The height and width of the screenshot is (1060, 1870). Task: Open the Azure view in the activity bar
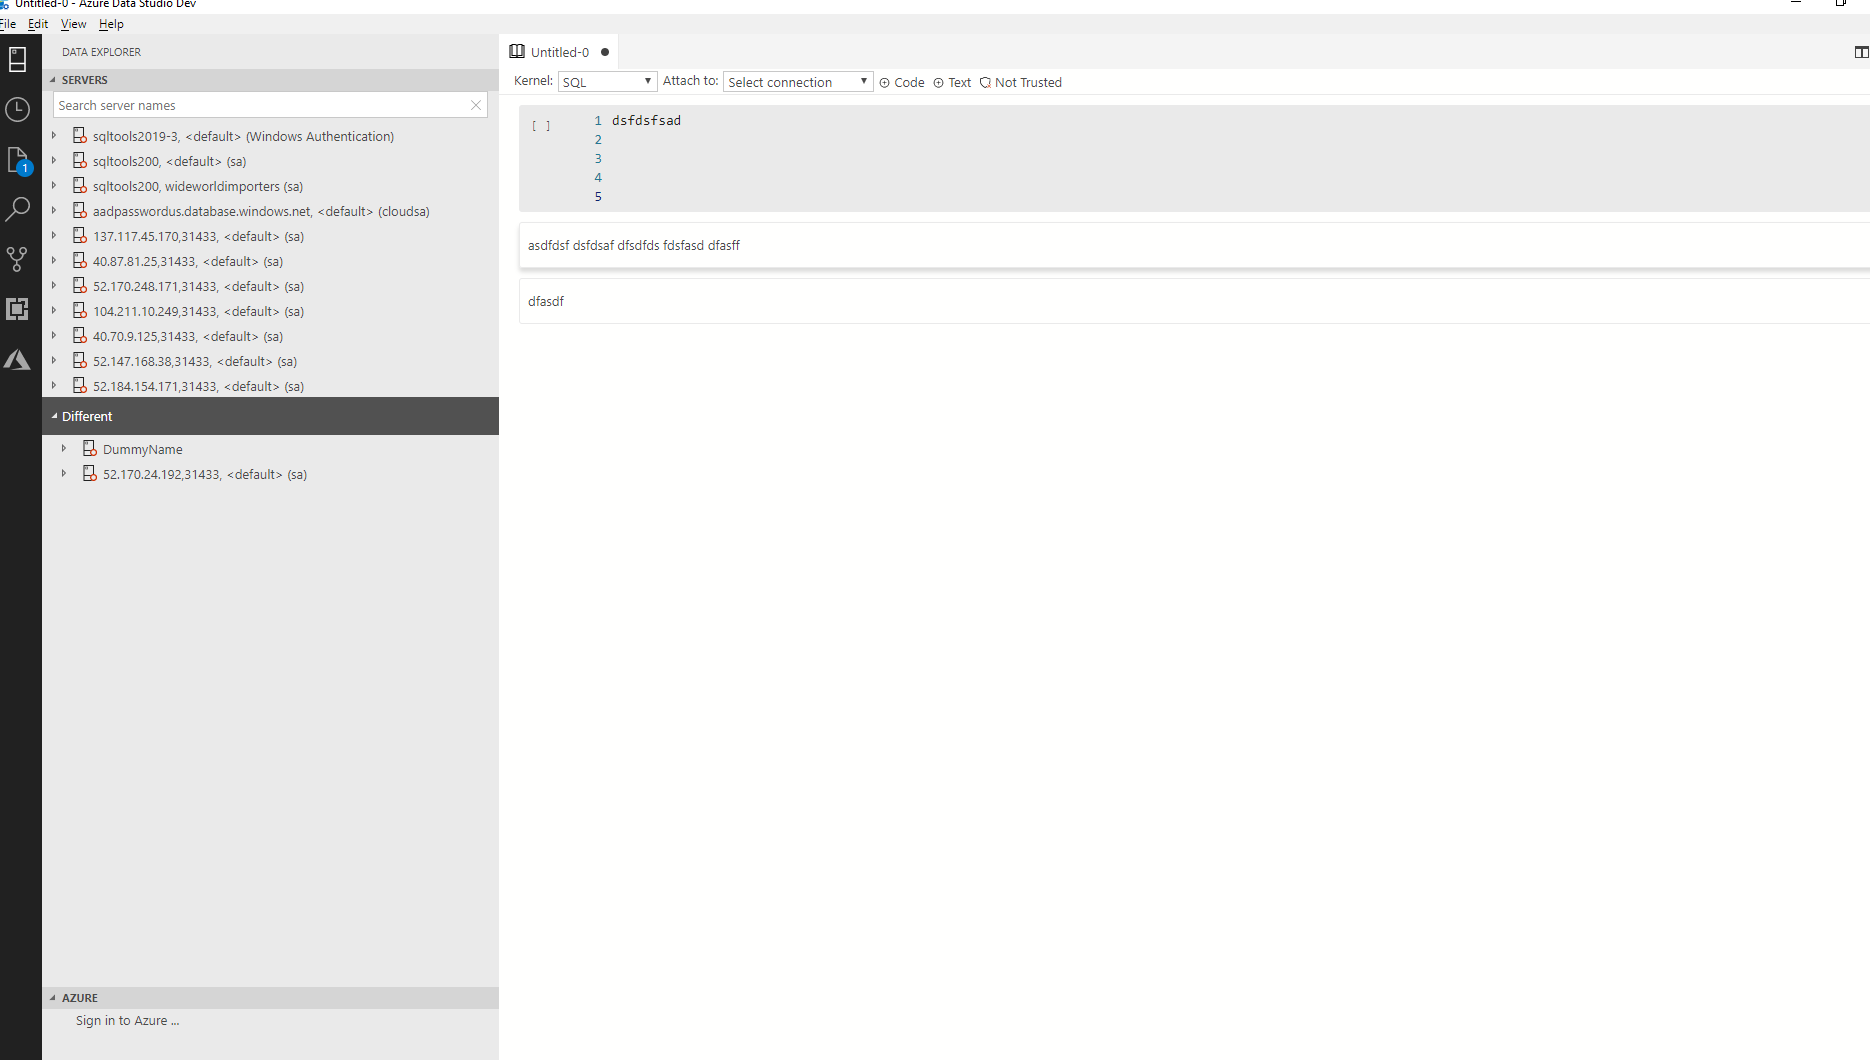[18, 359]
